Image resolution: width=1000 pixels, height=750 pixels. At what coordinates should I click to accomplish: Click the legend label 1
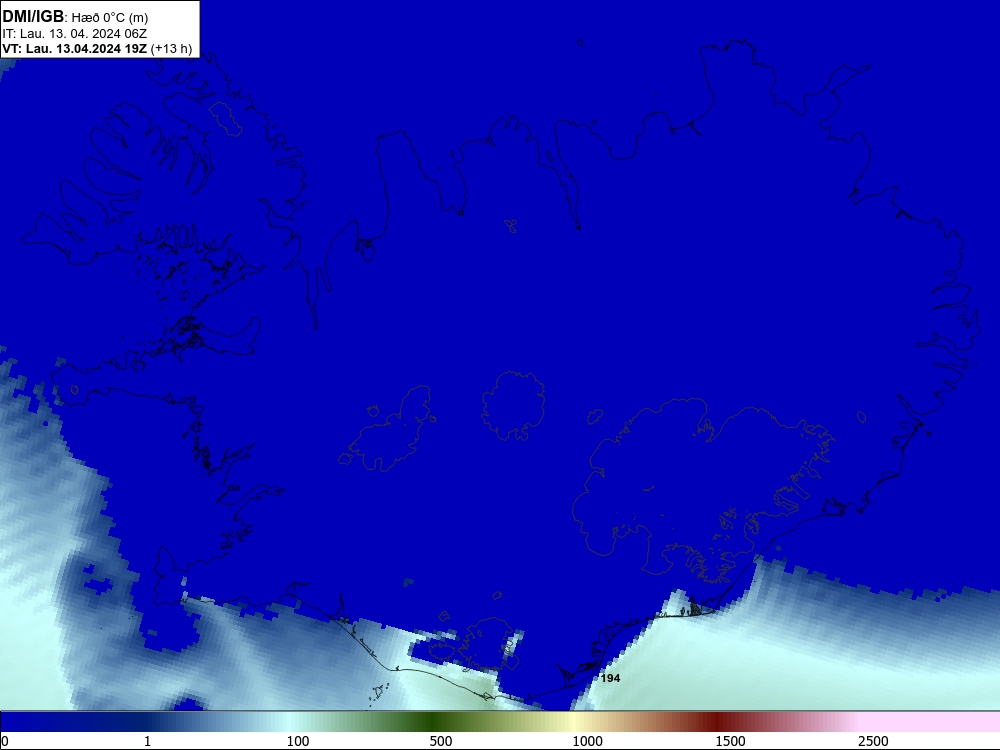pyautogui.click(x=147, y=741)
